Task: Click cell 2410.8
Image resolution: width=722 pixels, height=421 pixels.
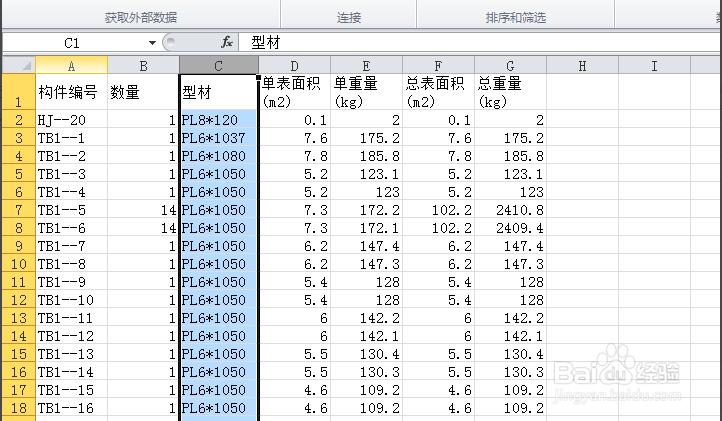Action: pyautogui.click(x=510, y=210)
